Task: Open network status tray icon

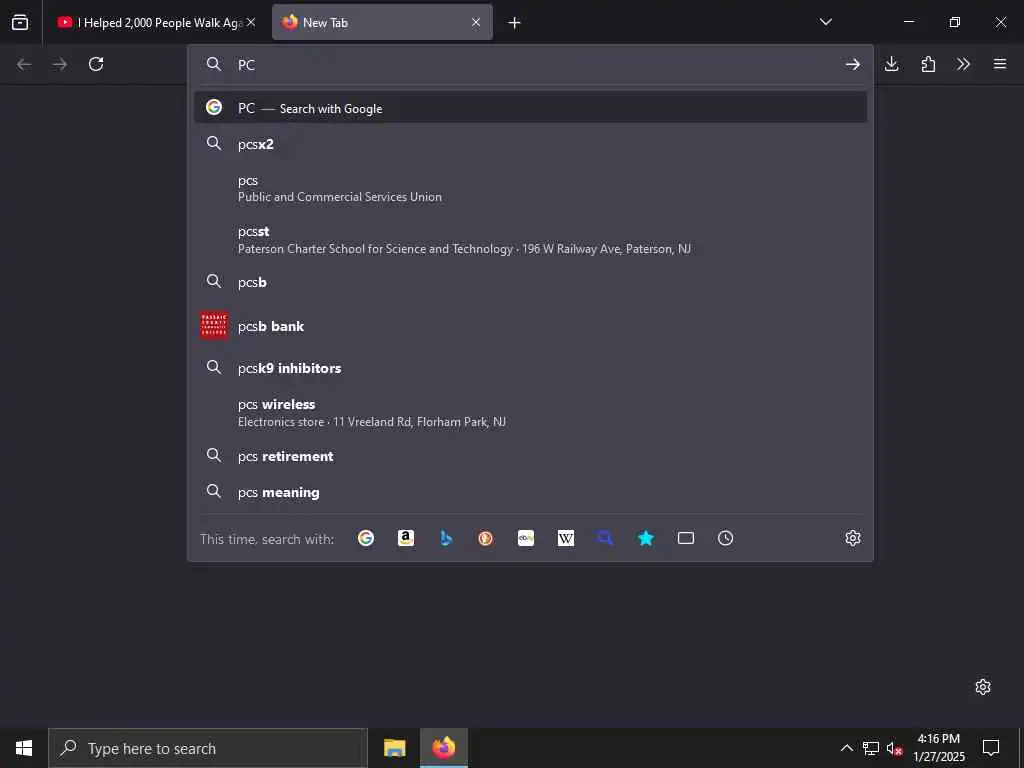Action: 871,748
